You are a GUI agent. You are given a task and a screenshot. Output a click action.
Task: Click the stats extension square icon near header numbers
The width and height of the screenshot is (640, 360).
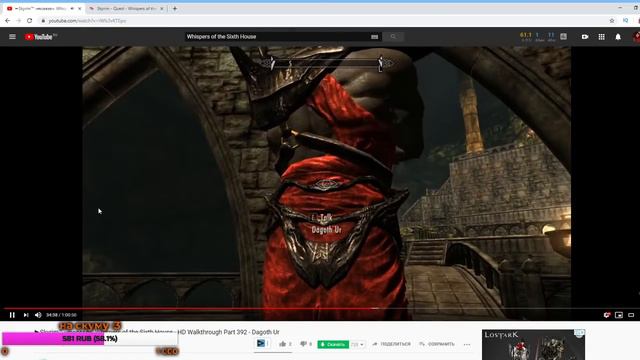coord(564,36)
